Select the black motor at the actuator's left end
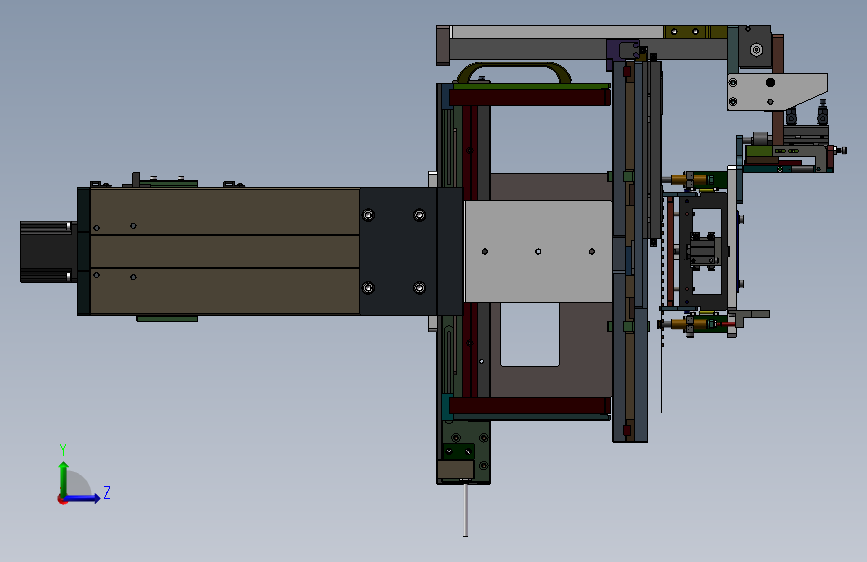Image resolution: width=867 pixels, height=562 pixels. coord(49,252)
